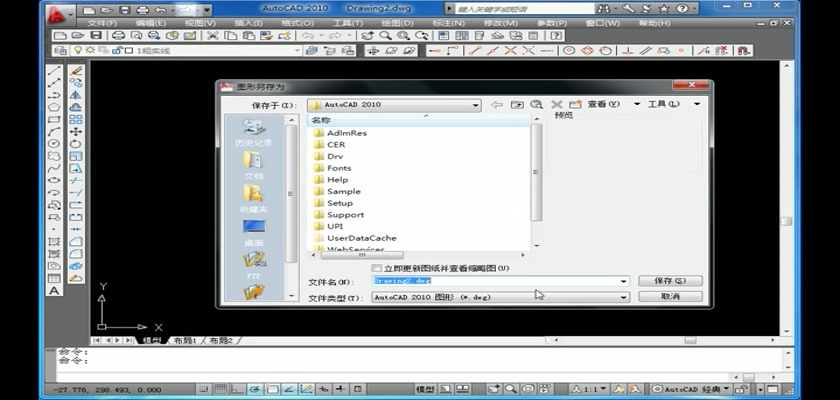Click the go back arrow in save dialog
Viewport: 840px width, 400px height.
pos(497,104)
